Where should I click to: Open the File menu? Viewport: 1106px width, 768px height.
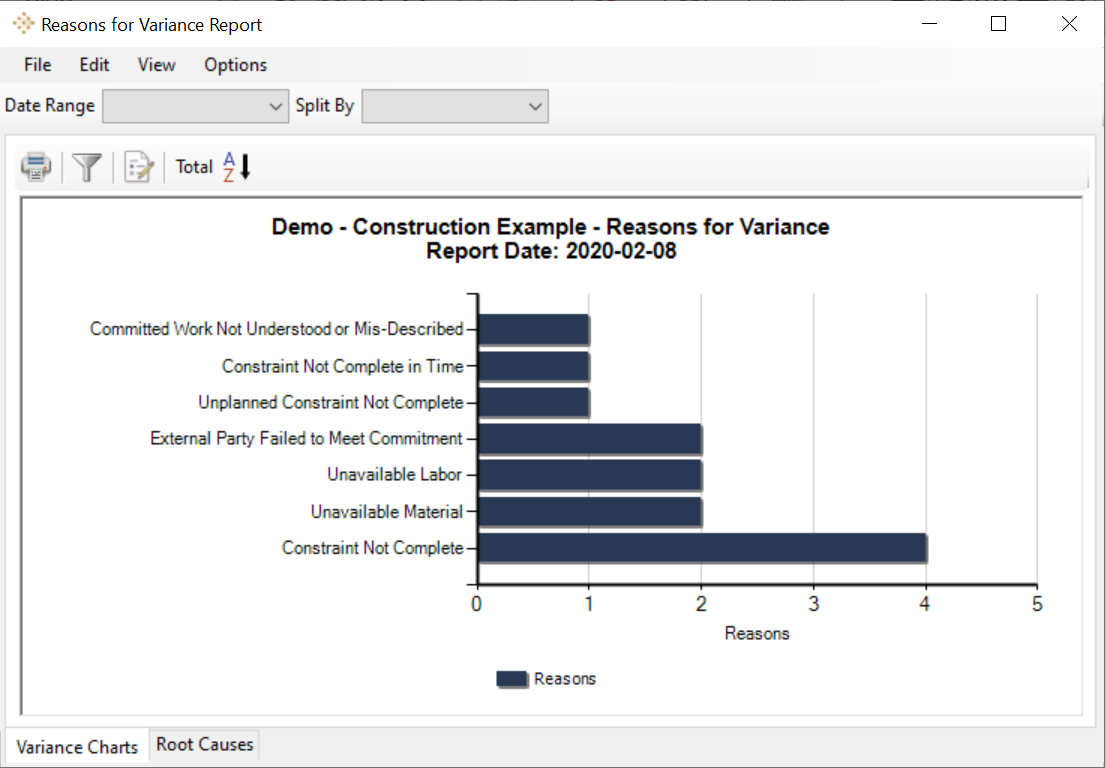pos(37,65)
